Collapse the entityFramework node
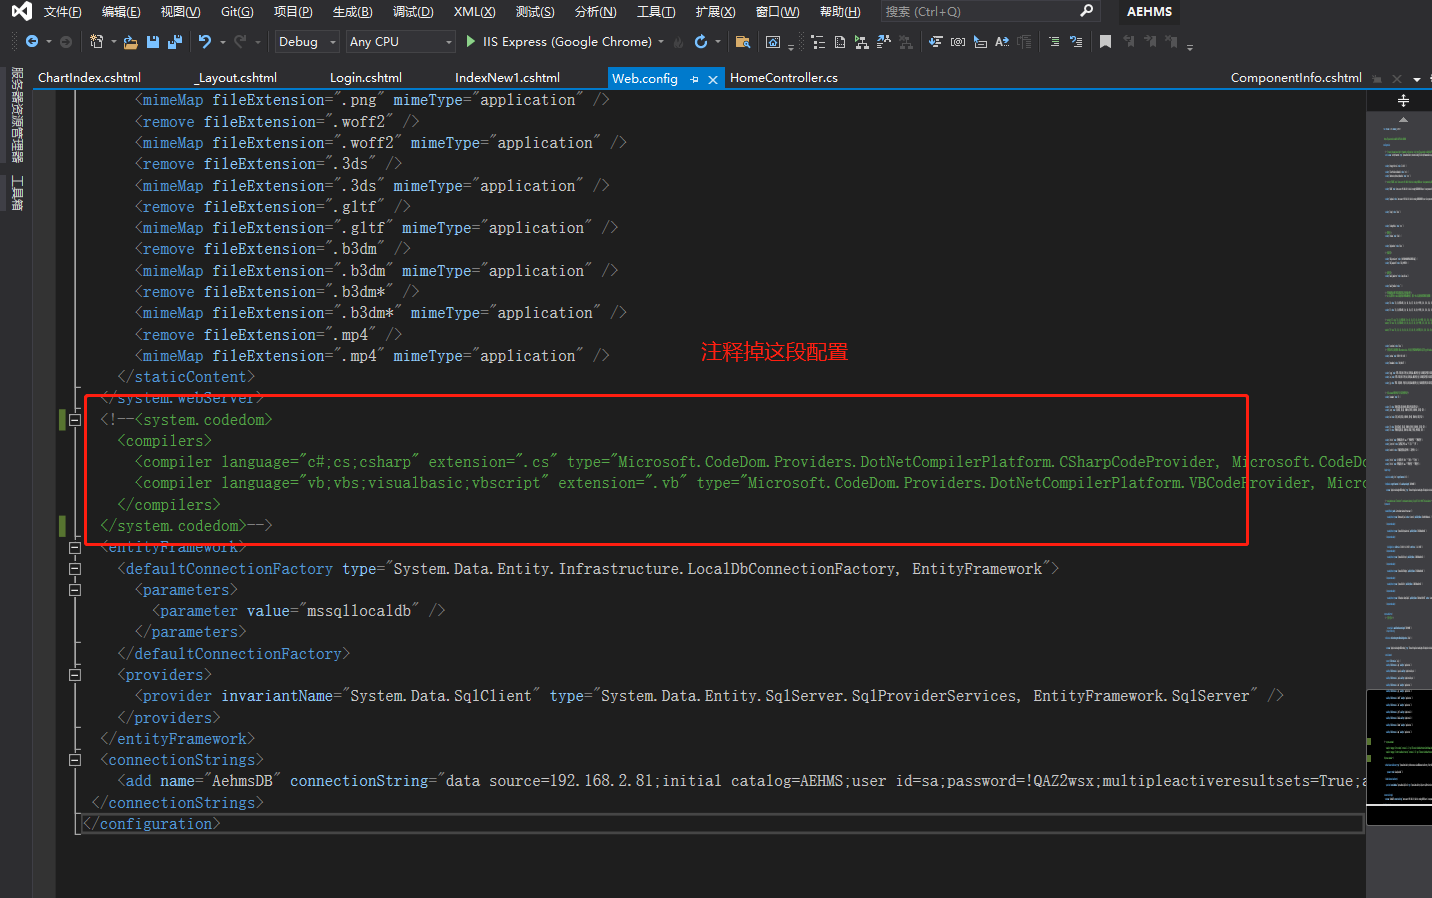 (x=75, y=548)
